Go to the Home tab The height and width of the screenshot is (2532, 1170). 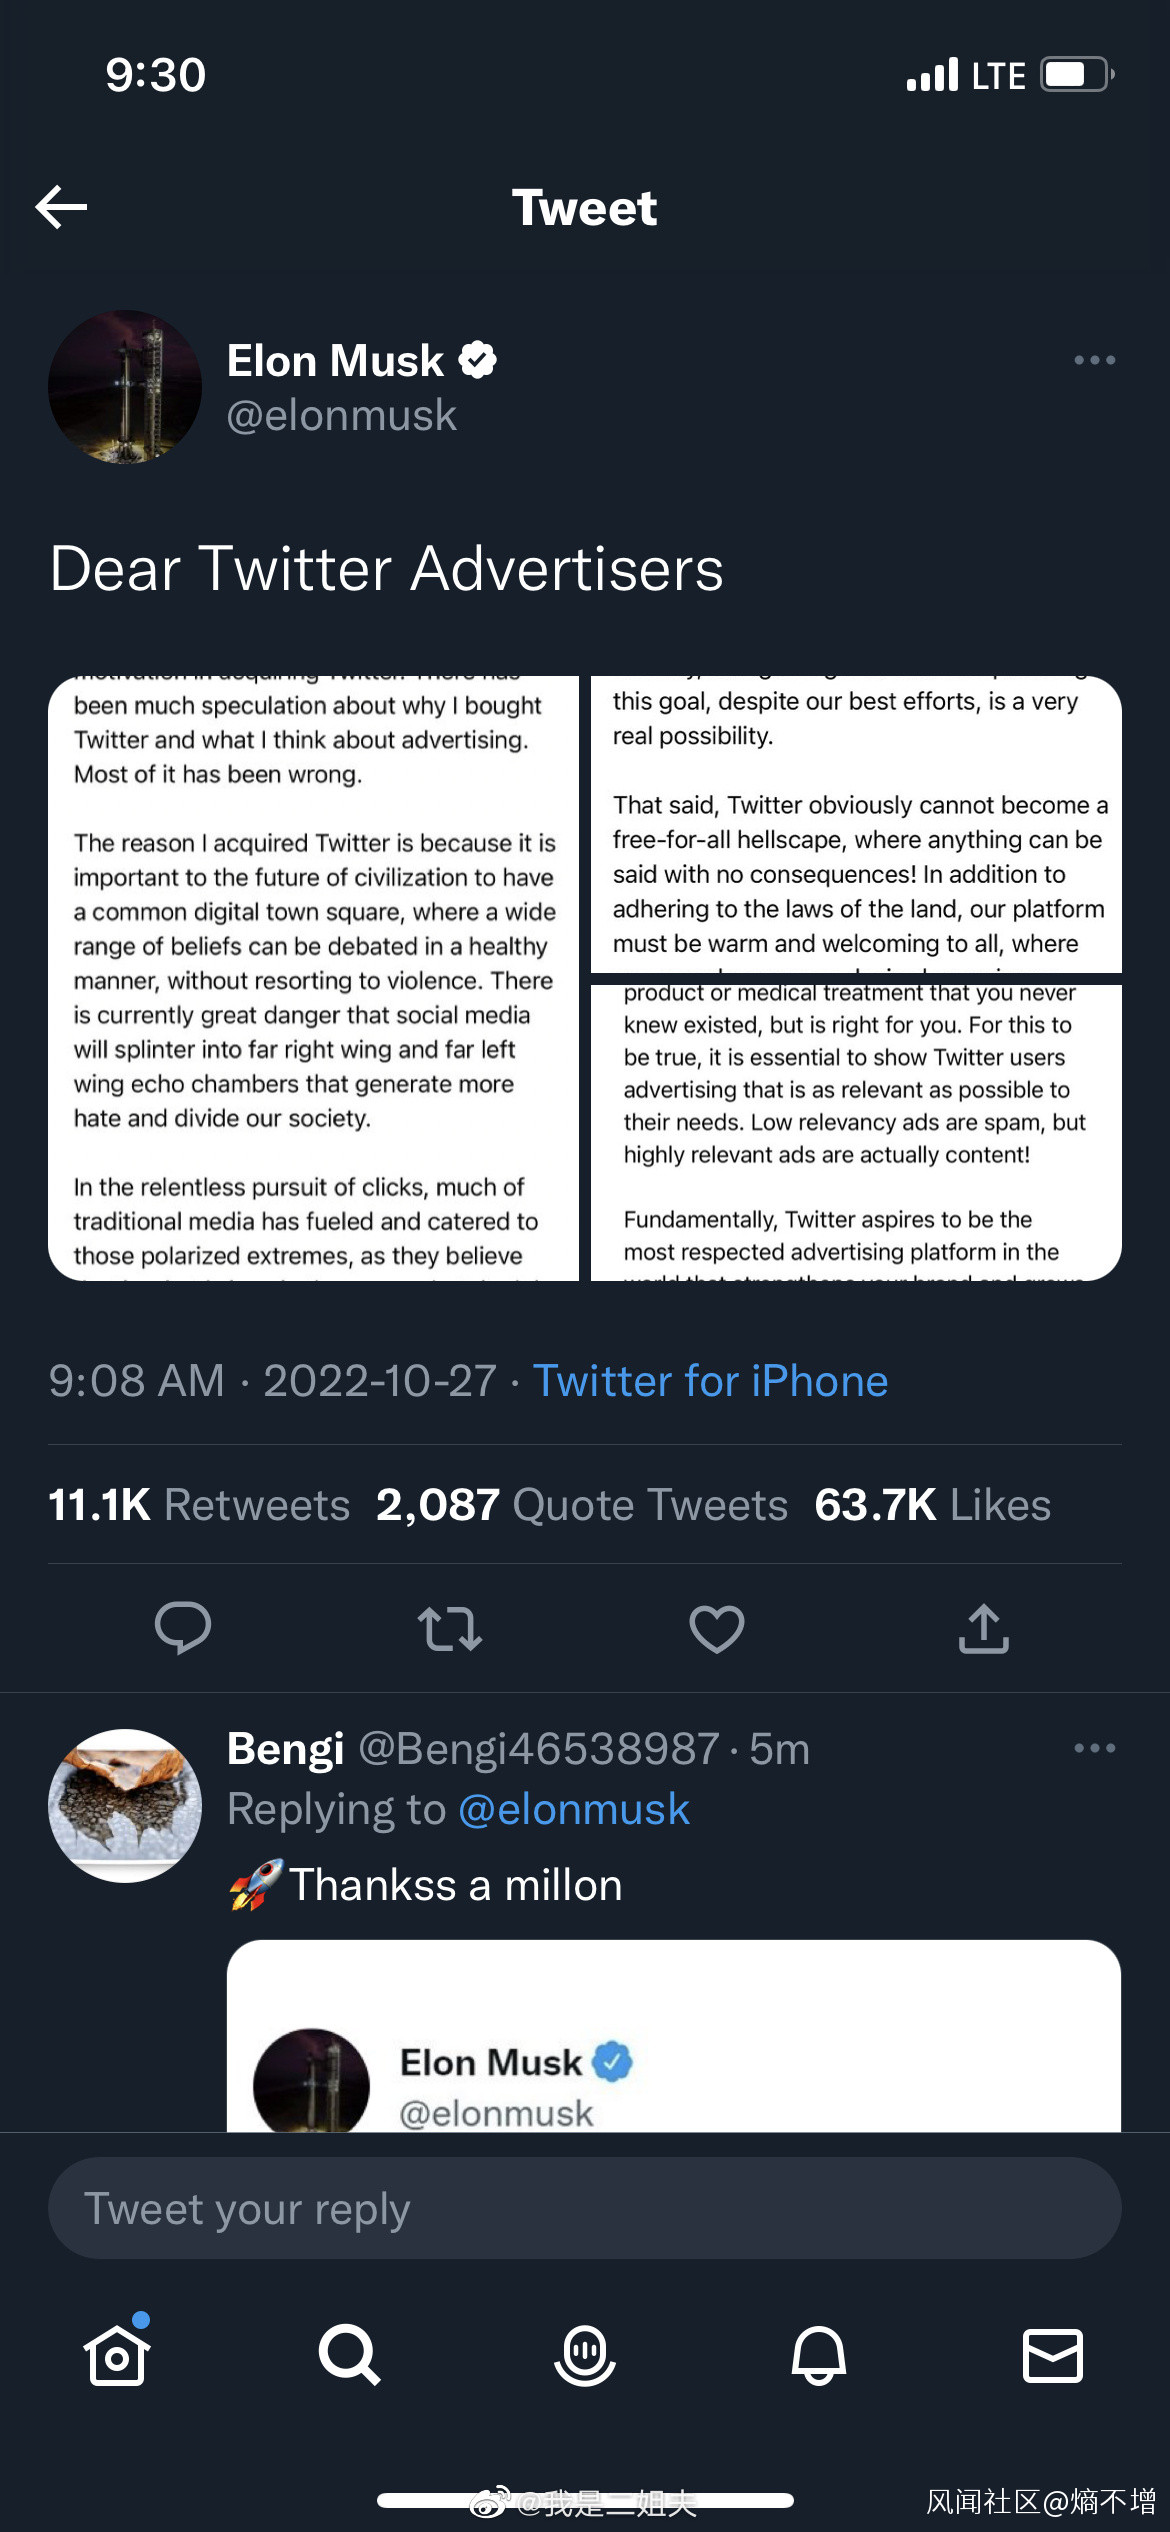(117, 2355)
